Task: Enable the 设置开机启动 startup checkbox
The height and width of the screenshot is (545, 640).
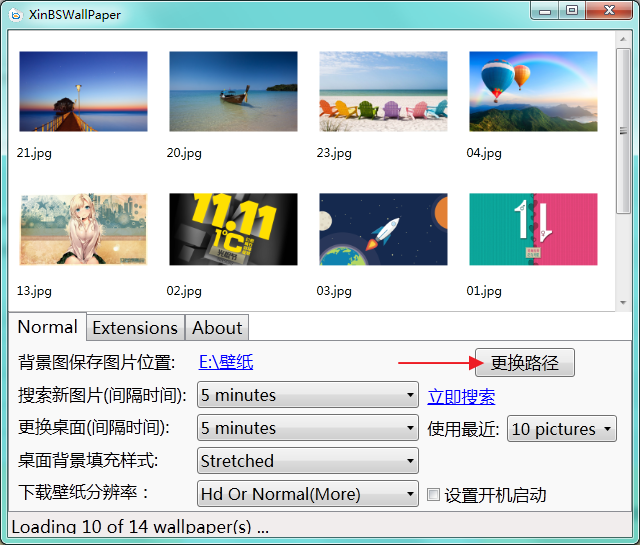Action: coord(434,495)
